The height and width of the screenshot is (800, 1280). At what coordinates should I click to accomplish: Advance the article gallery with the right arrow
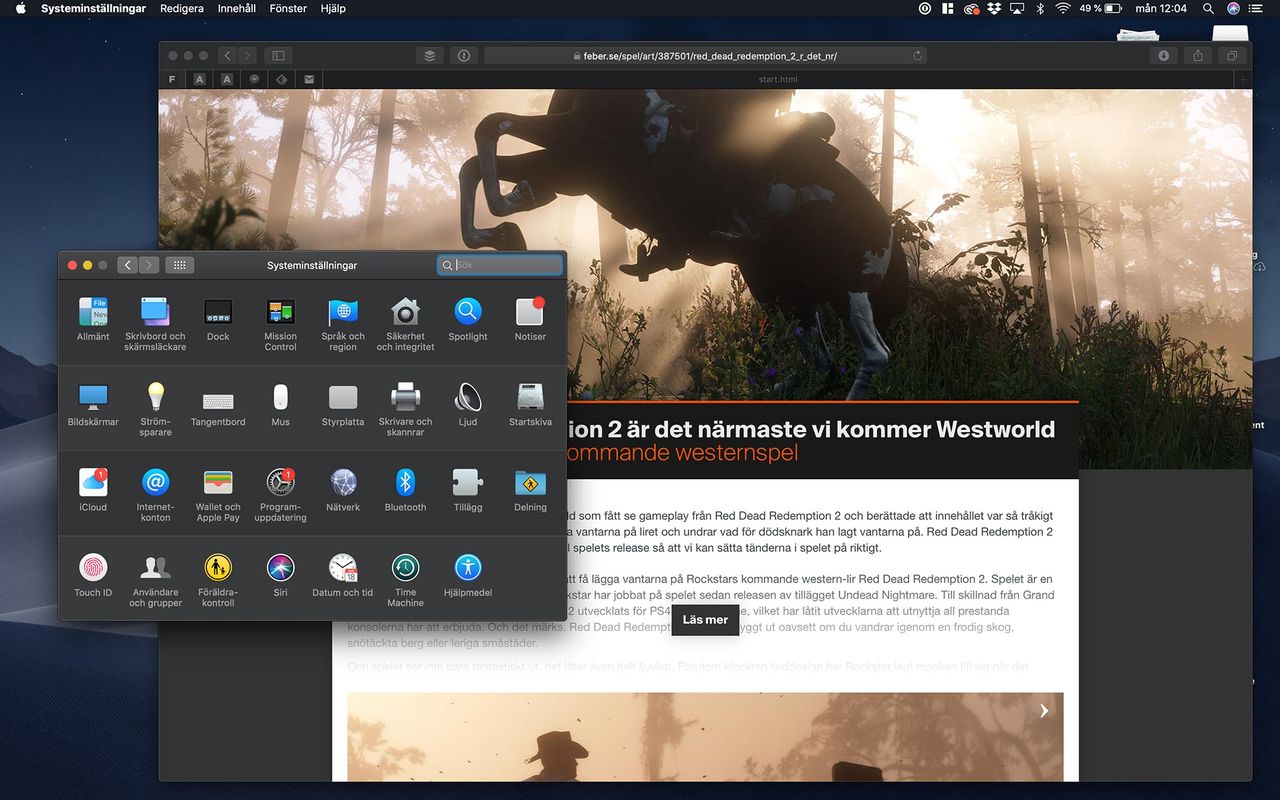point(1044,710)
